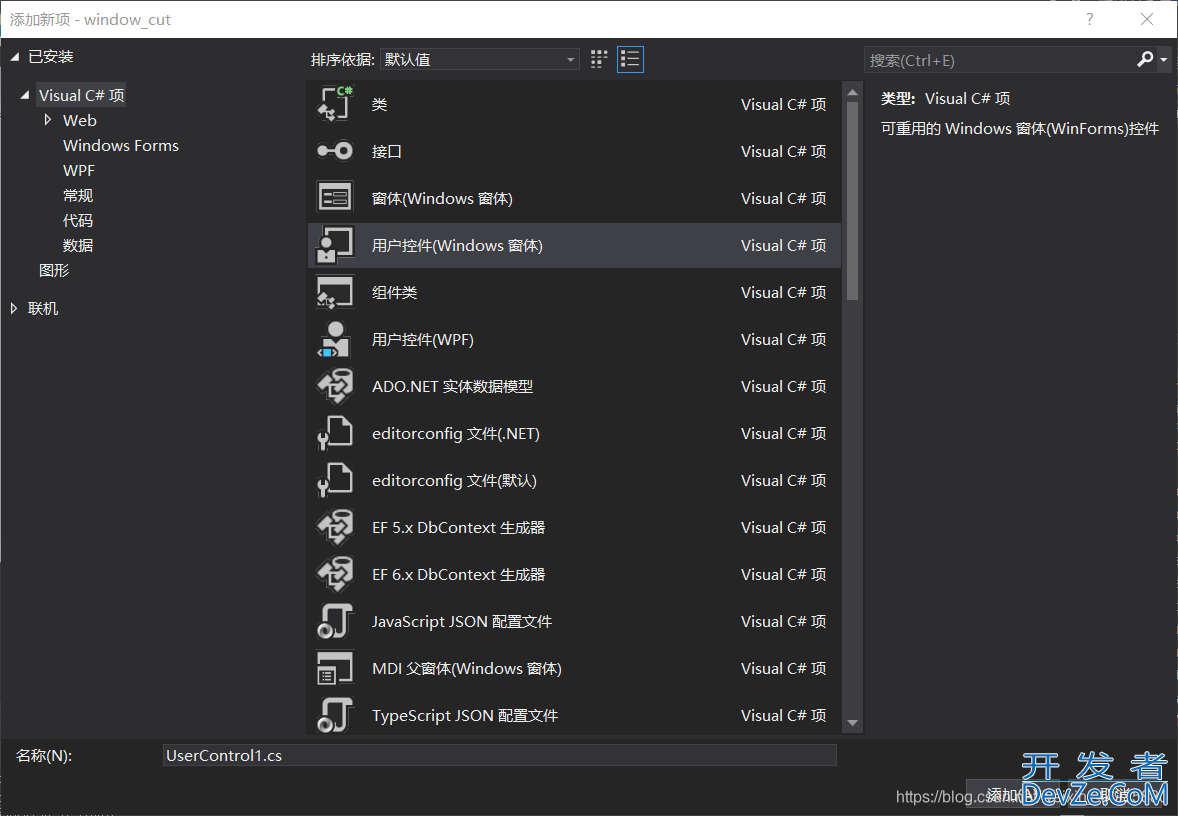Click the 搜索(Ctrl+E) search box

(x=999, y=60)
